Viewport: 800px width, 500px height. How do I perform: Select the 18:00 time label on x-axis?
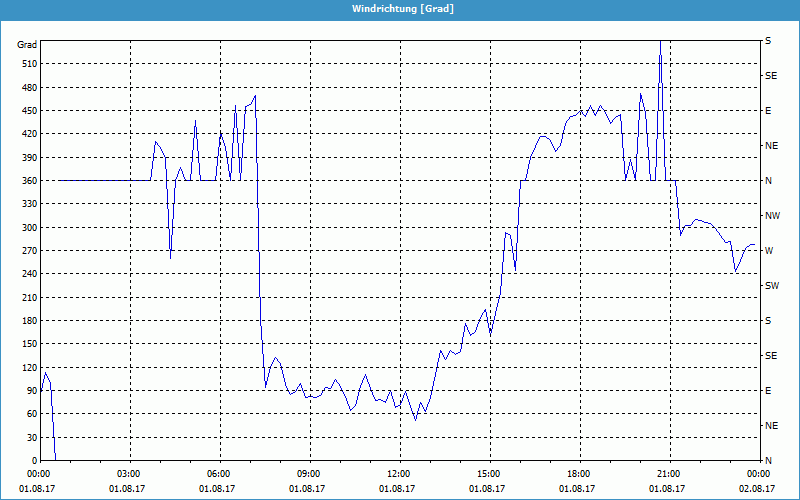578,473
